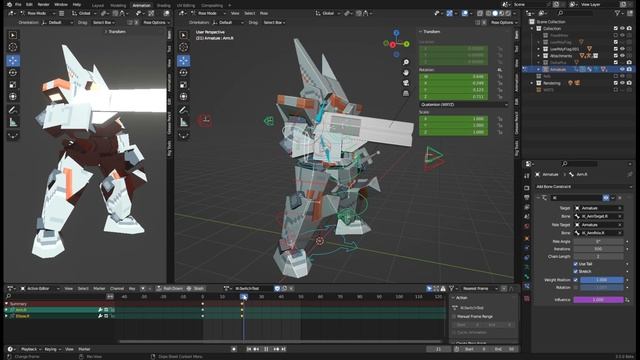Expand the Rendering collection in outliner

click(532, 83)
